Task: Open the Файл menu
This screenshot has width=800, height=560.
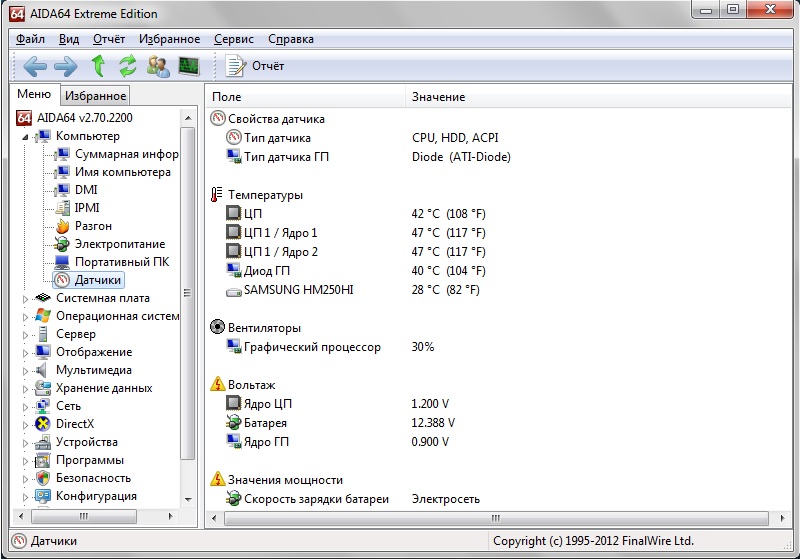Action: pos(30,39)
